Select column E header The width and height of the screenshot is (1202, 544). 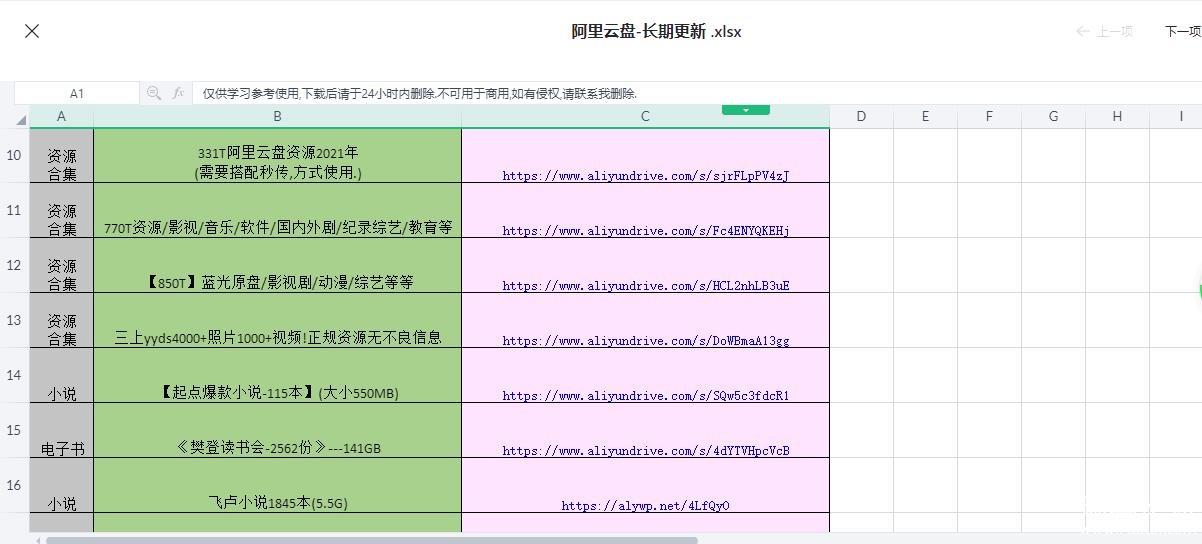(925, 116)
